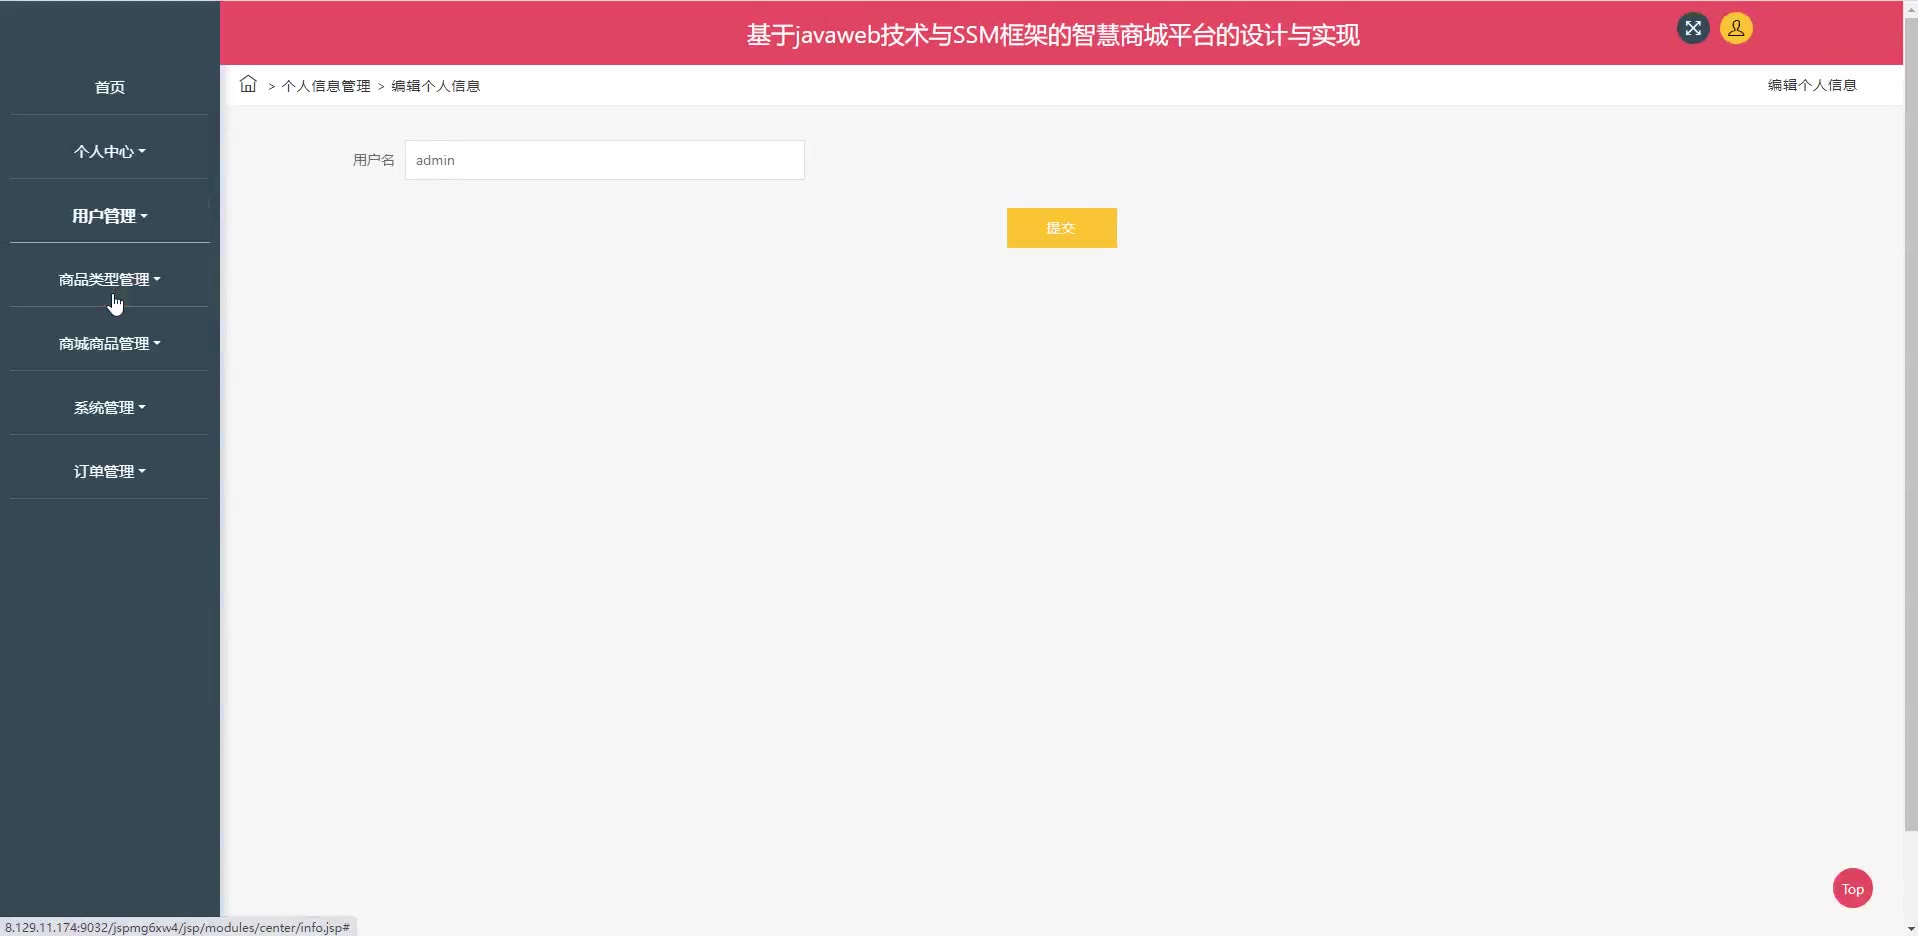Open the user profile avatar icon
Viewport: 1918px width, 936px height.
[x=1736, y=28]
